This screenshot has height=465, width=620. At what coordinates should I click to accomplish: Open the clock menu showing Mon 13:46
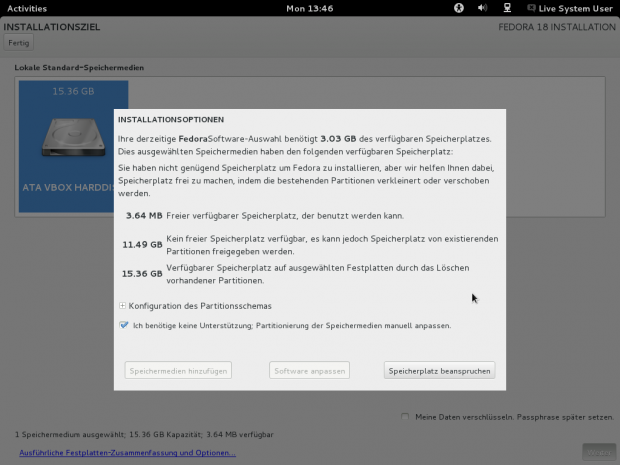click(309, 8)
